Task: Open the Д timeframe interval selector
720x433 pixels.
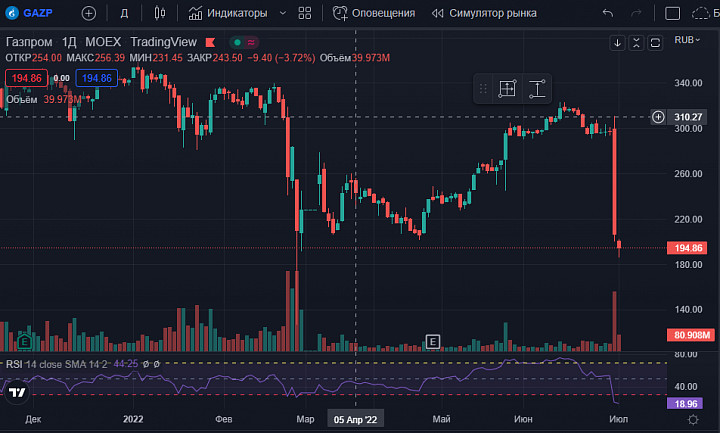Action: pyautogui.click(x=124, y=13)
